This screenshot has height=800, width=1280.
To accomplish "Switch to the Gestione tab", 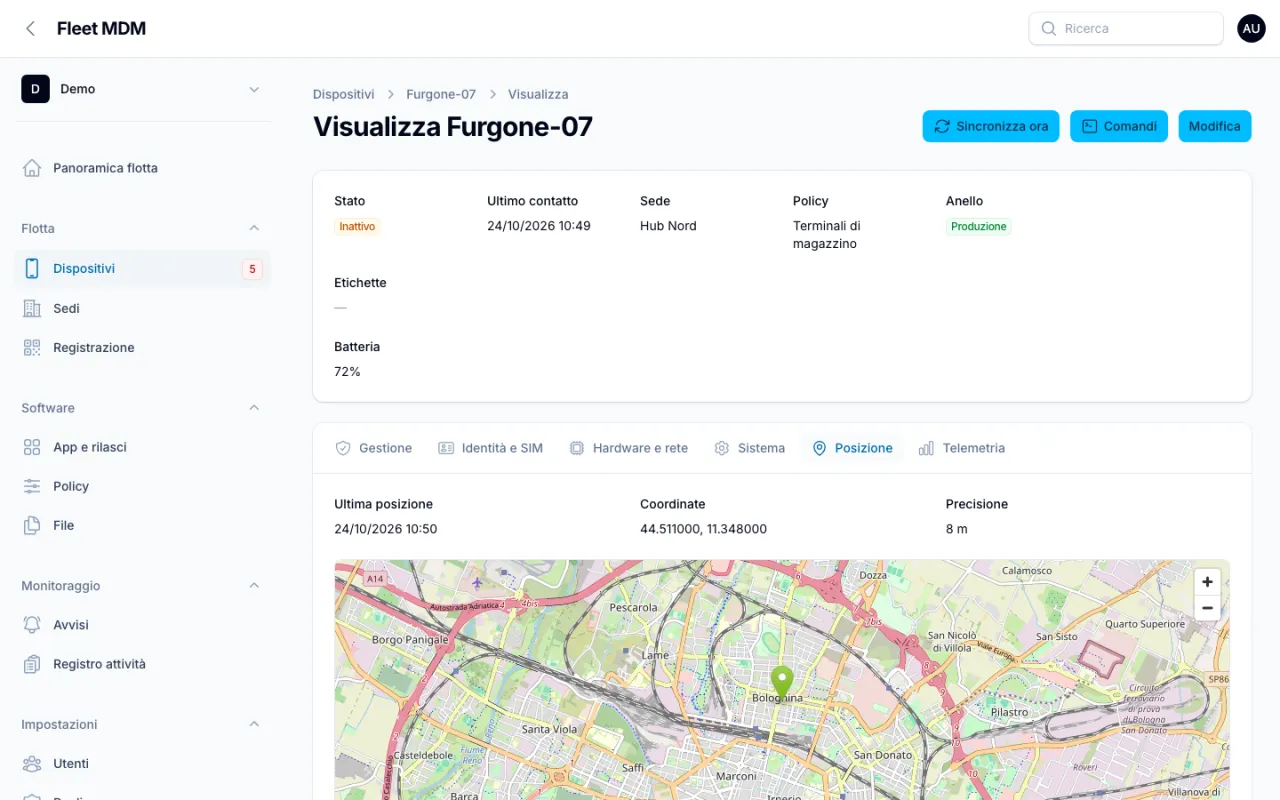I will [373, 448].
